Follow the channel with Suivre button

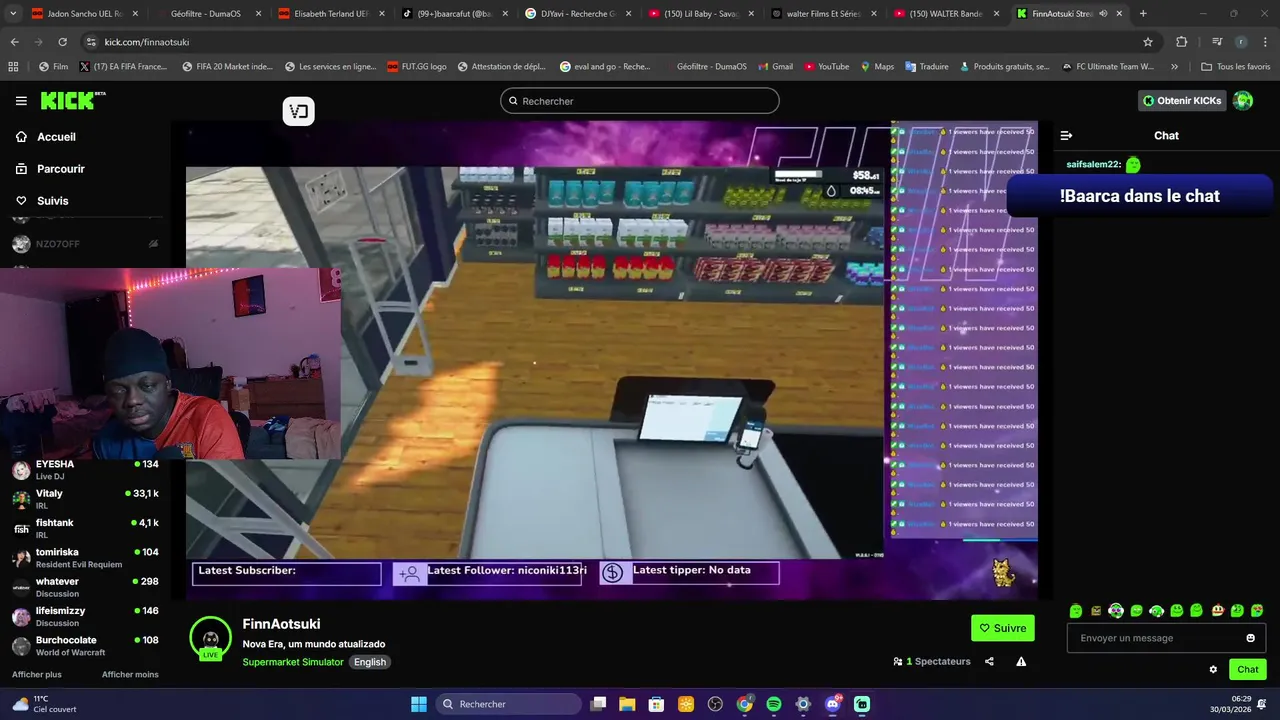pyautogui.click(x=1003, y=628)
